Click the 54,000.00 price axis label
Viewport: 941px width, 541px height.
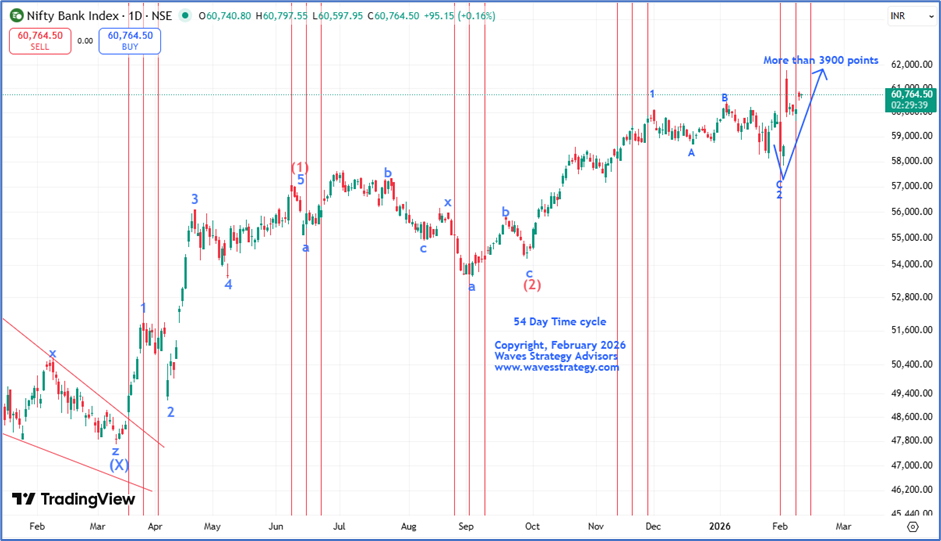(x=912, y=264)
